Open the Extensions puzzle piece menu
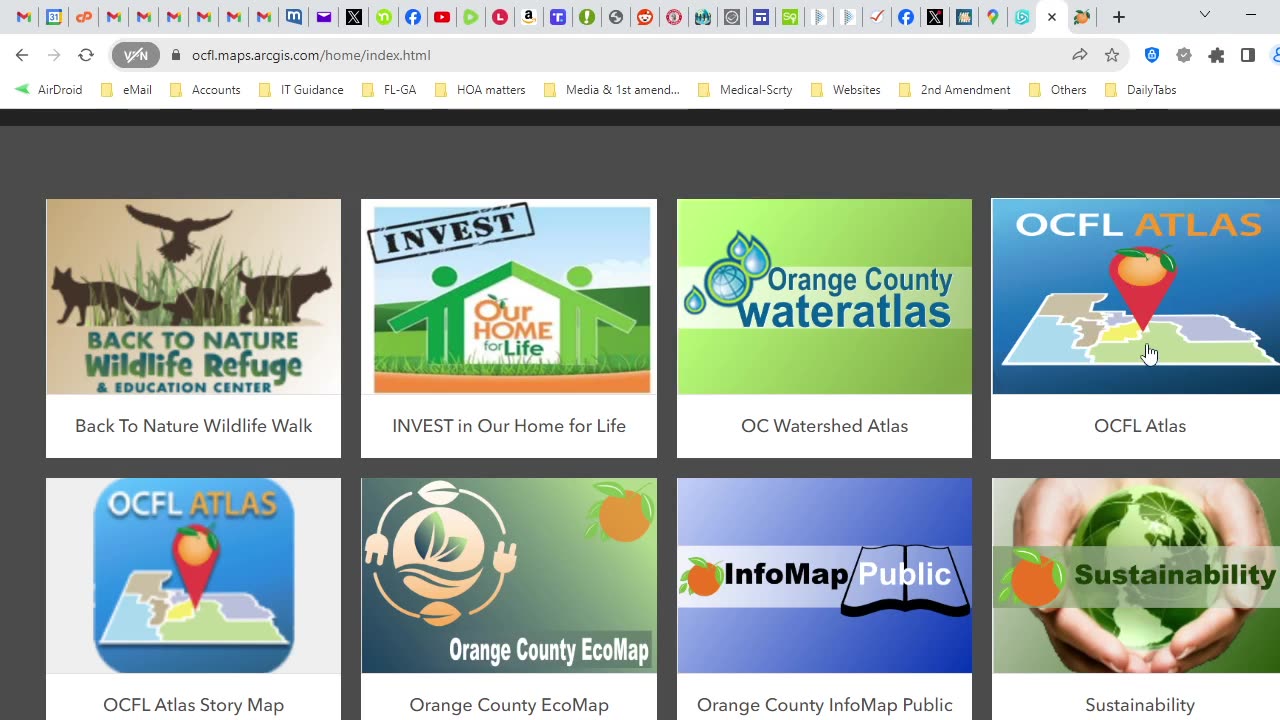The width and height of the screenshot is (1280, 720). click(1216, 55)
